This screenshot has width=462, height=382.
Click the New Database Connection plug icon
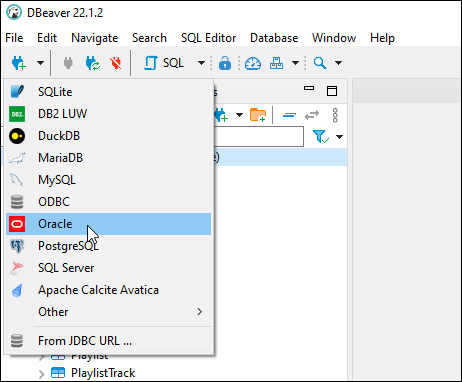[19, 63]
